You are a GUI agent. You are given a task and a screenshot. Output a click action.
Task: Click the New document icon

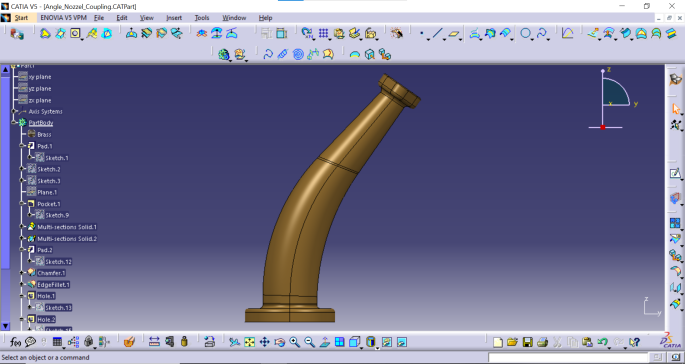coord(498,342)
